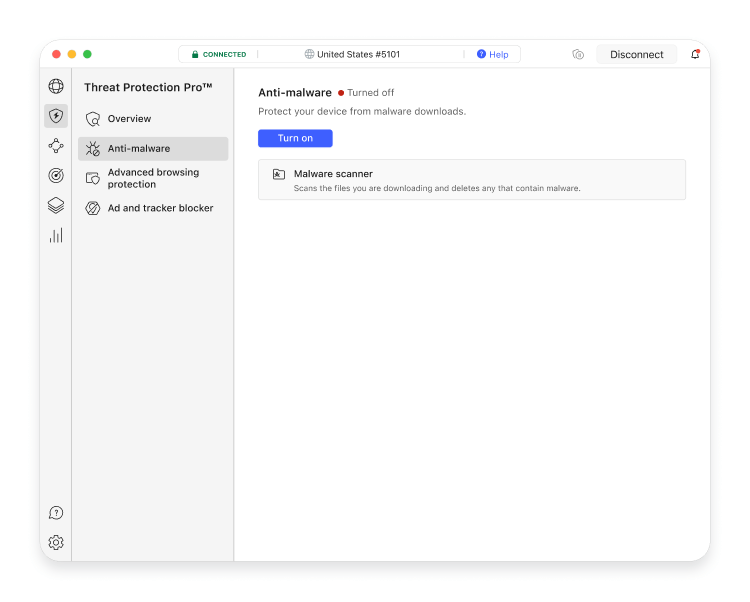Open the VPN globe section in sidebar
Image resolution: width=750 pixels, height=602 pixels.
coord(56,86)
